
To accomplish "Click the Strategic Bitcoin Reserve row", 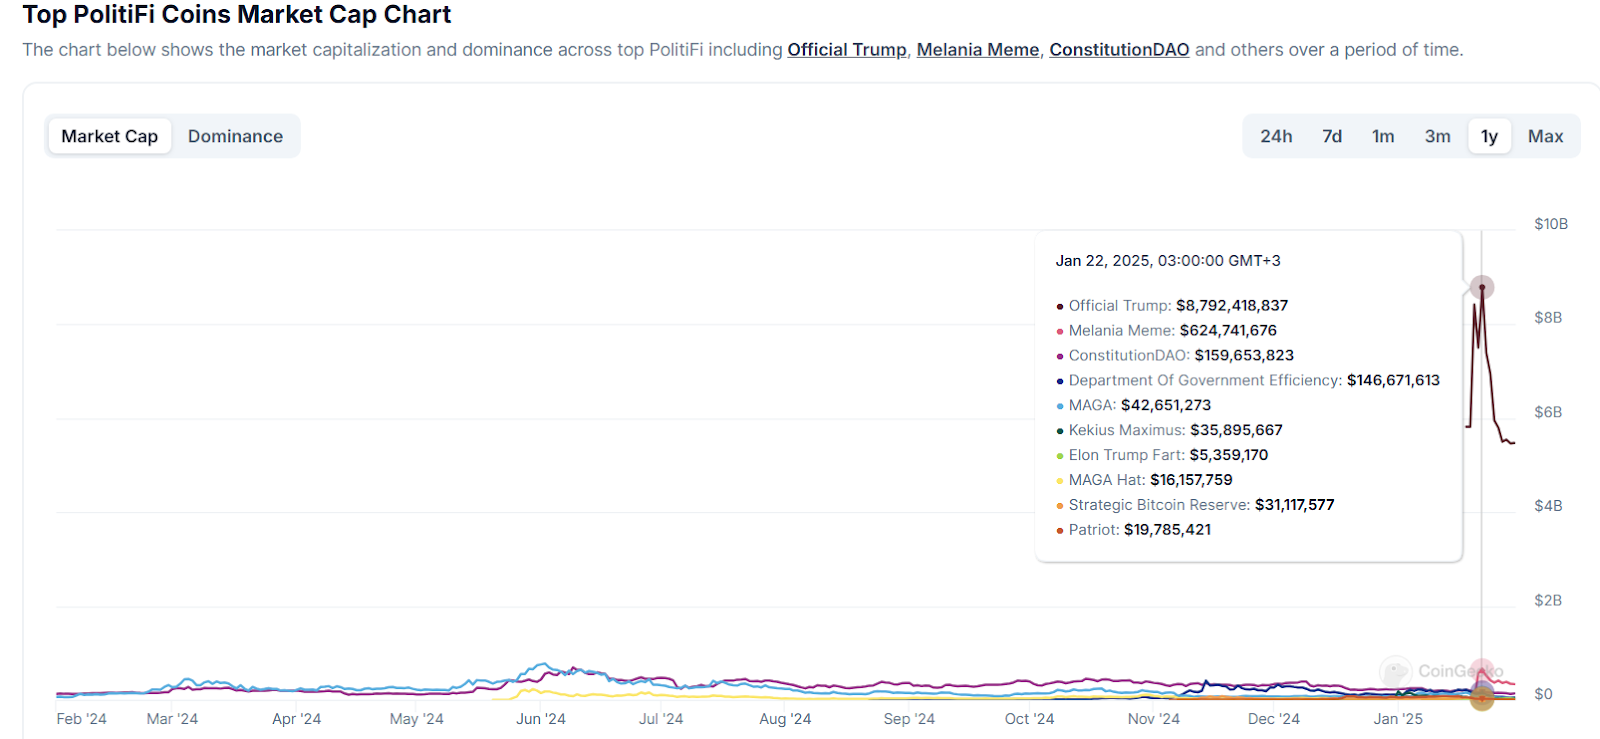I will [1195, 505].
